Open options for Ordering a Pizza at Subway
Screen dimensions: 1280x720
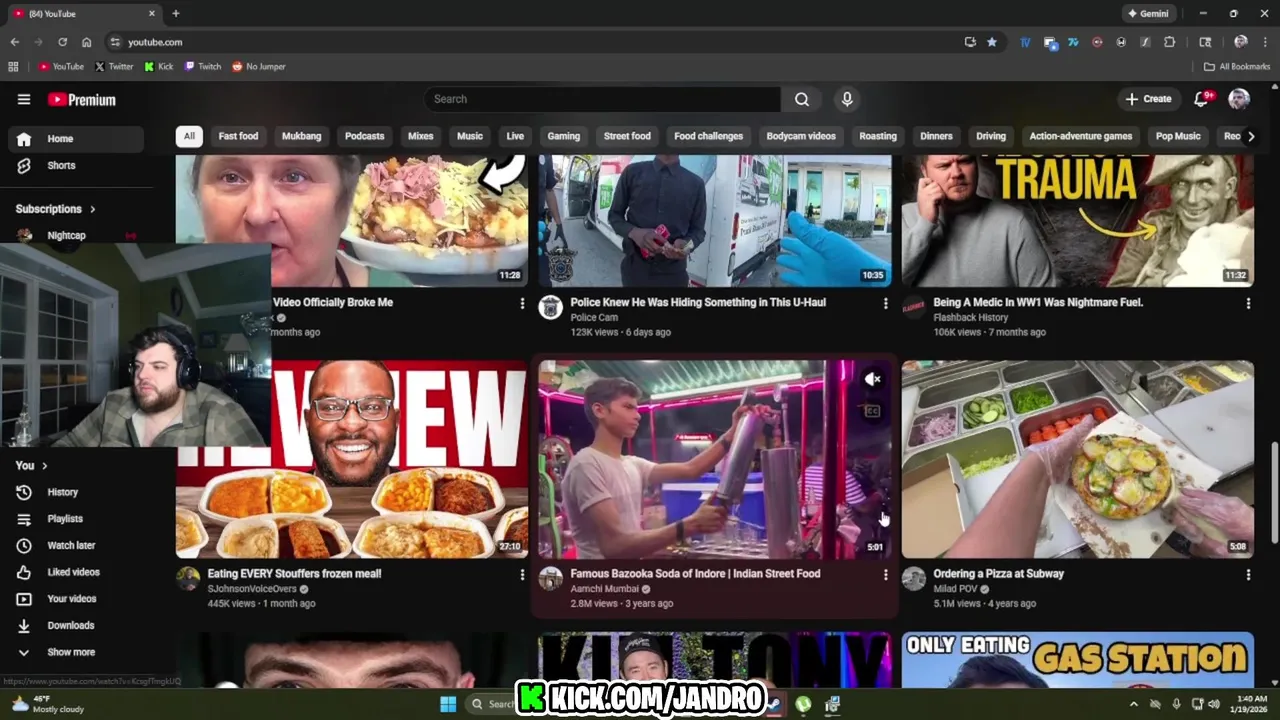[1248, 575]
